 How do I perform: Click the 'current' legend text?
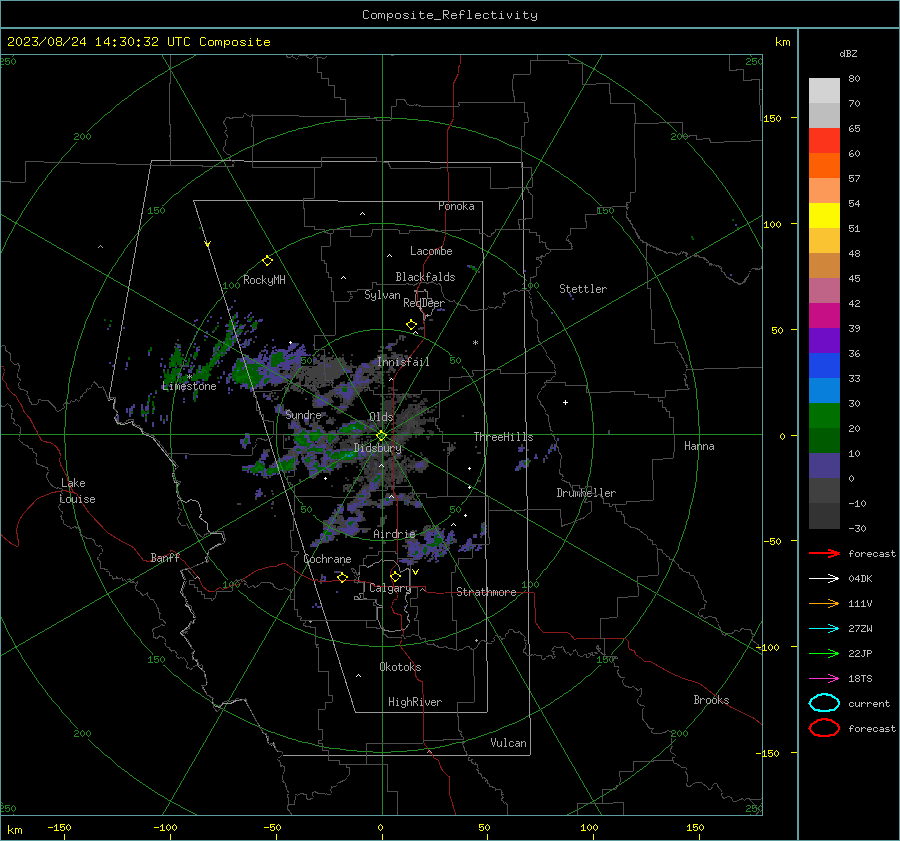point(869,703)
